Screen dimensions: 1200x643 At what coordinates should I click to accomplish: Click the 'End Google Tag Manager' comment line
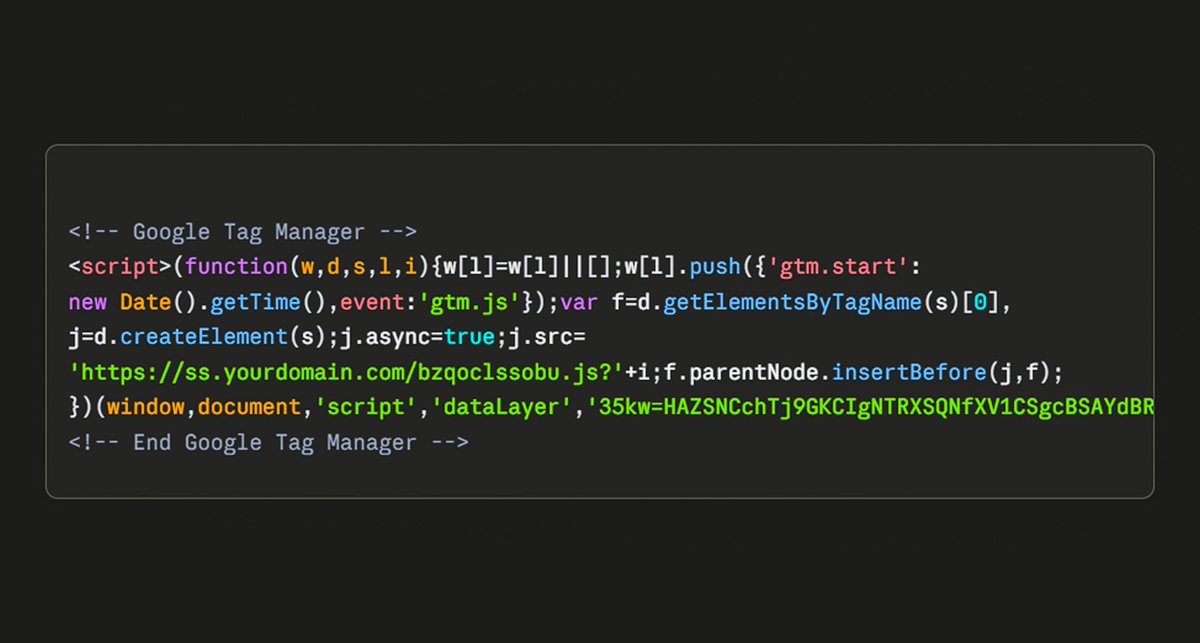(x=268, y=442)
